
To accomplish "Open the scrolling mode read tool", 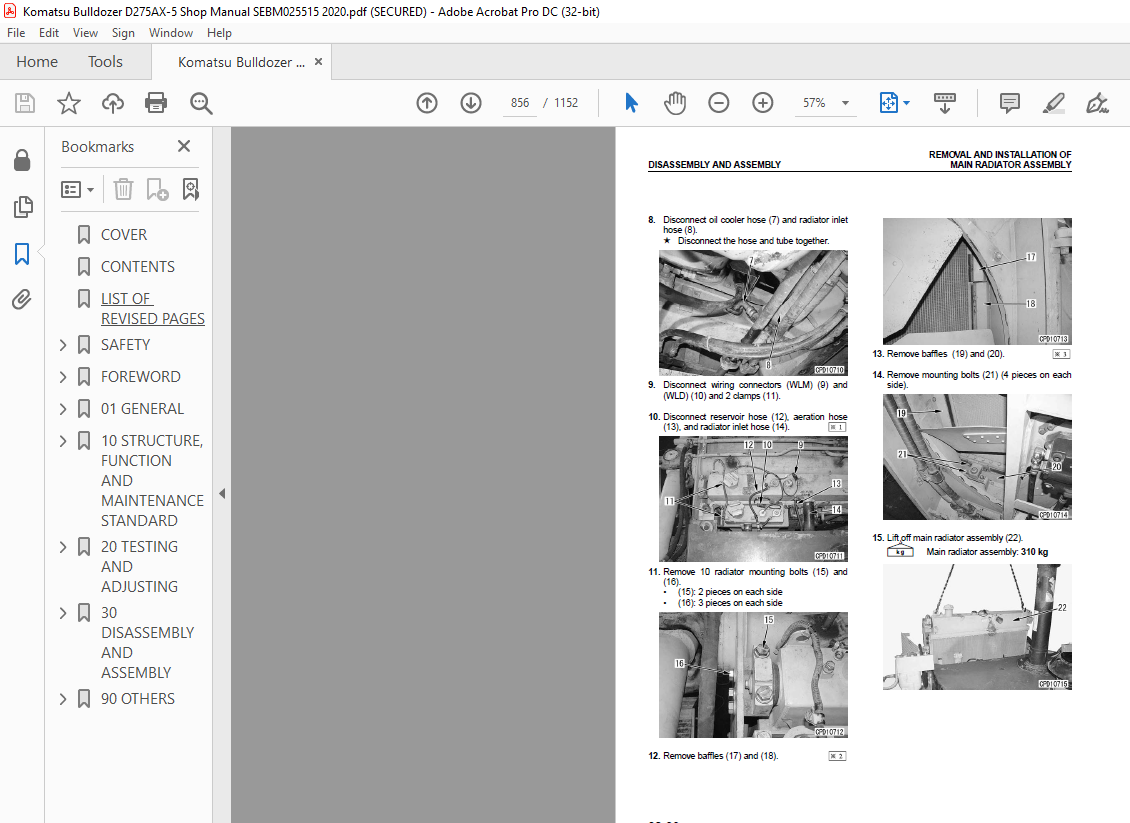I will click(x=944, y=103).
